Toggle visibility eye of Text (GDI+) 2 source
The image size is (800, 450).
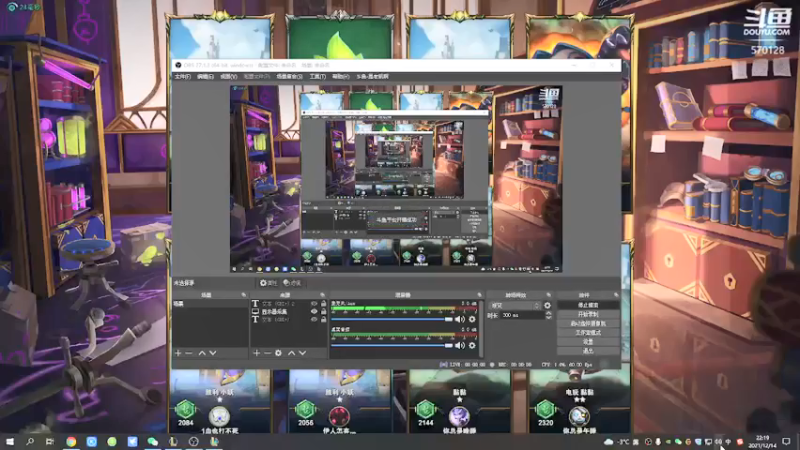pyautogui.click(x=314, y=304)
